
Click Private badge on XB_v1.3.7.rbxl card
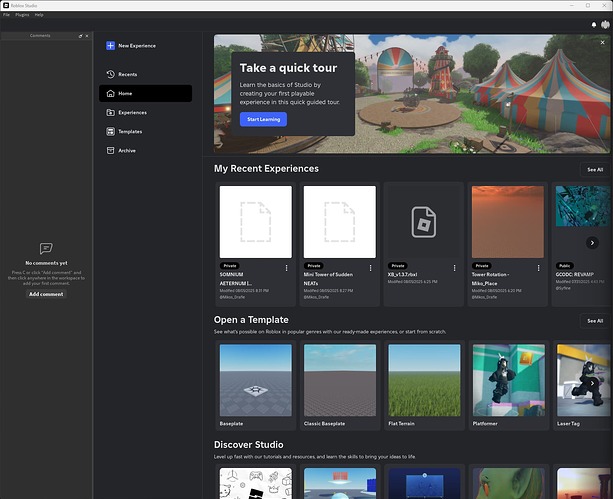398,266
